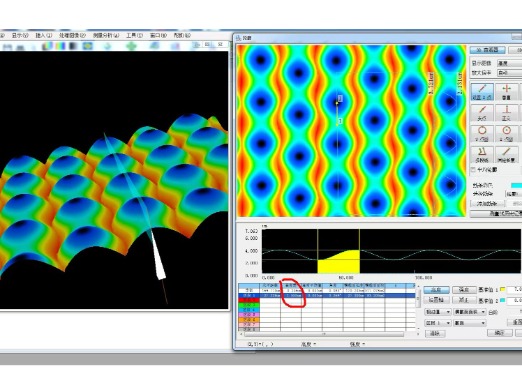
Task: Select the polyline measurement tool
Action: [x=482, y=155]
